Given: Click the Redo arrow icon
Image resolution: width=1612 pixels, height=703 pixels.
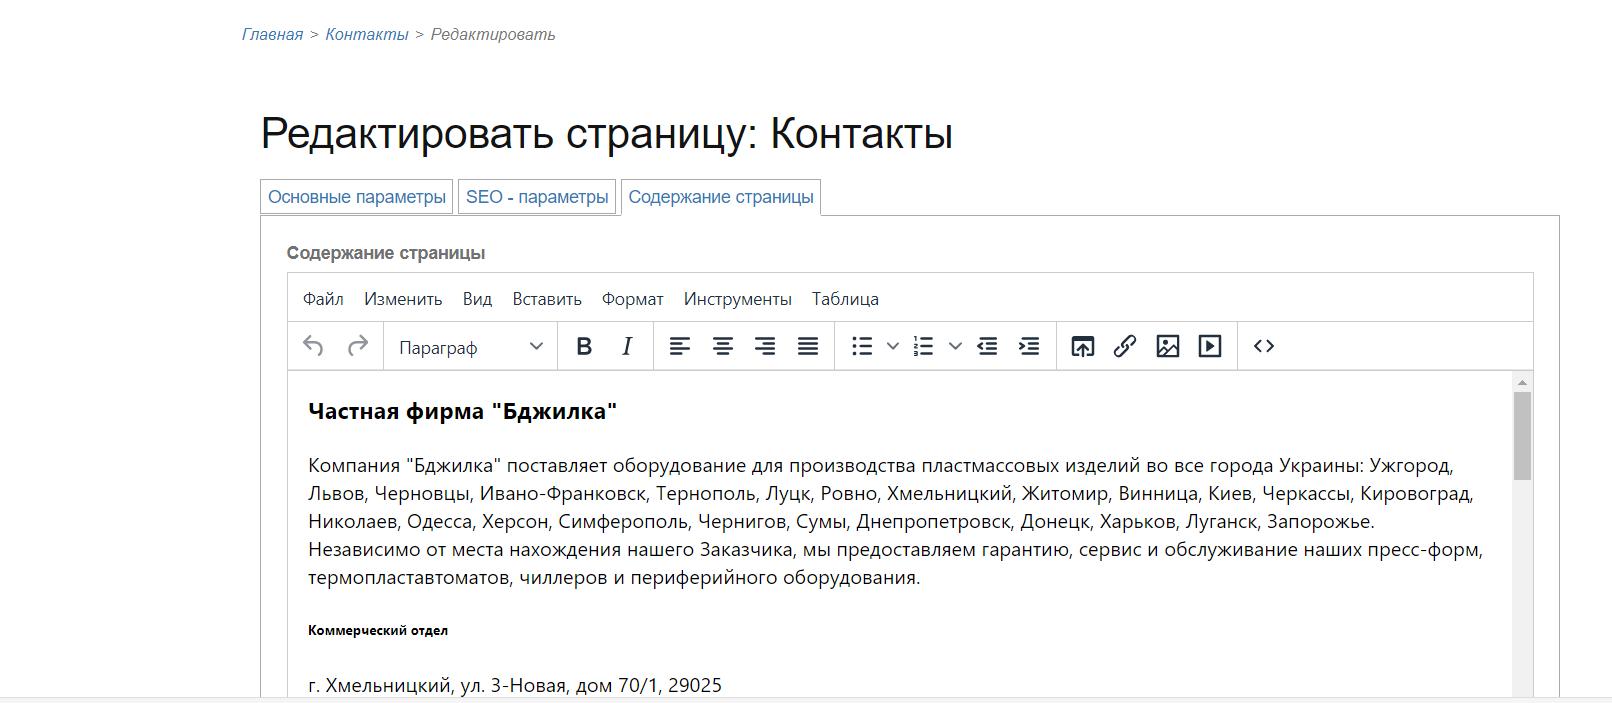Looking at the screenshot, I should tap(357, 346).
